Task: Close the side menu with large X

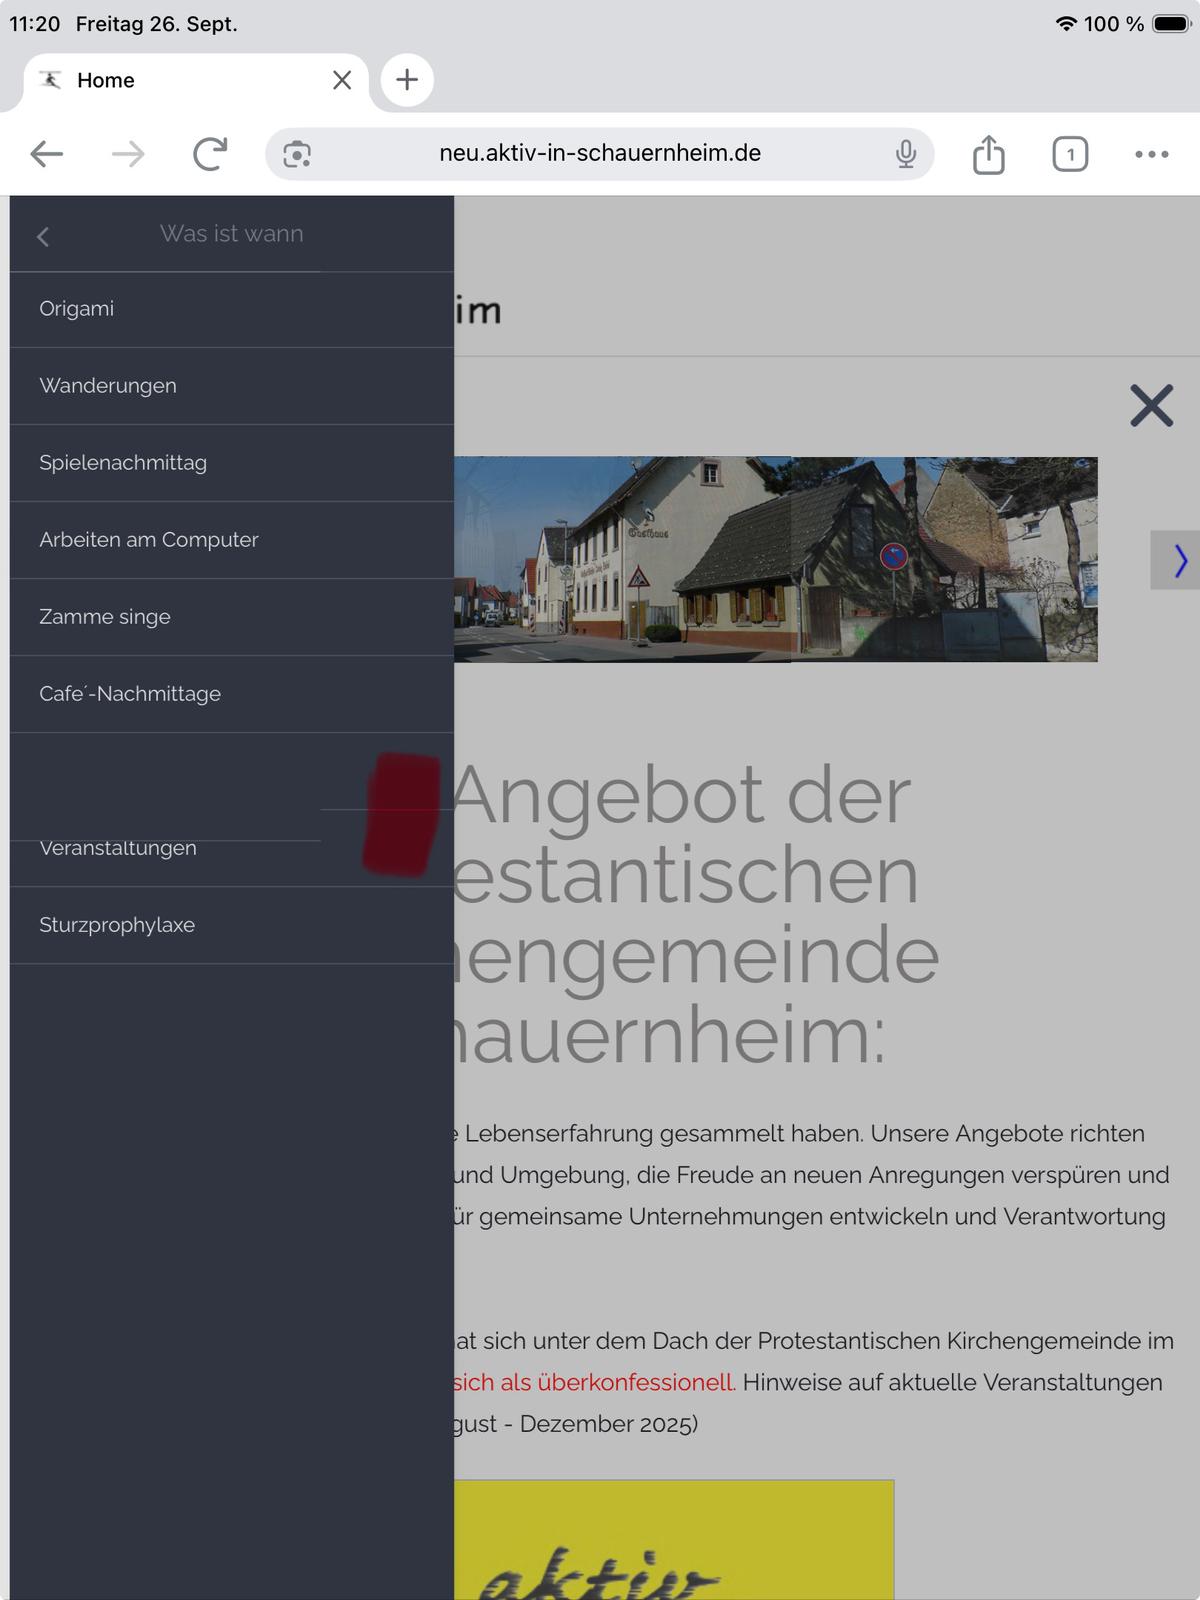Action: coord(1151,406)
